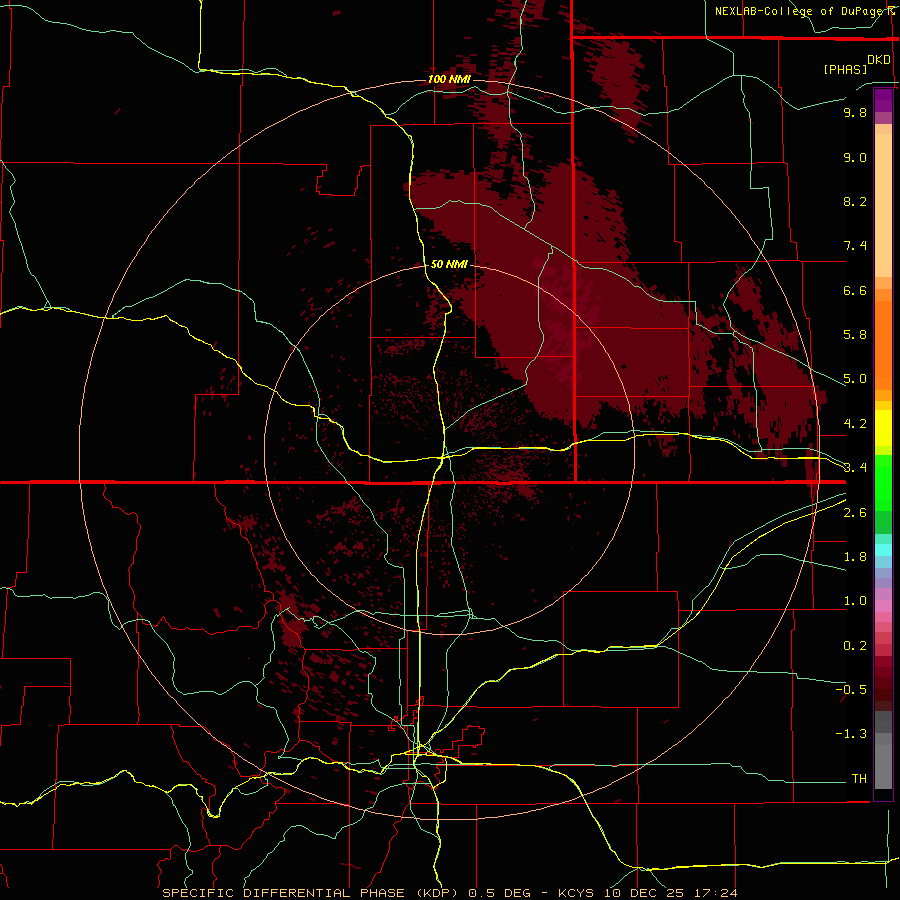Image resolution: width=900 pixels, height=900 pixels.
Task: Select the -1.3 value on the color scale
Action: coord(851,734)
